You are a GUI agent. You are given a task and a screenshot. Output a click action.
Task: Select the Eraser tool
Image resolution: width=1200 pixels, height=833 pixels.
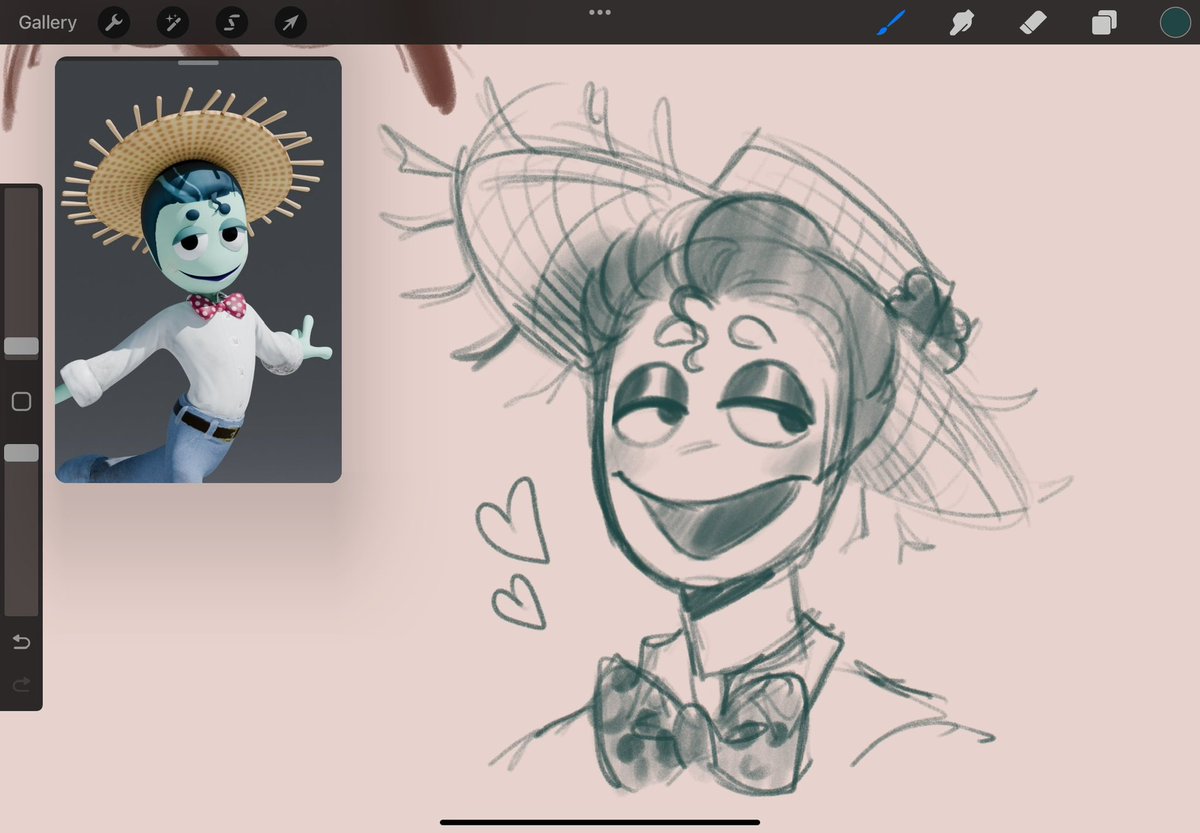(1033, 22)
